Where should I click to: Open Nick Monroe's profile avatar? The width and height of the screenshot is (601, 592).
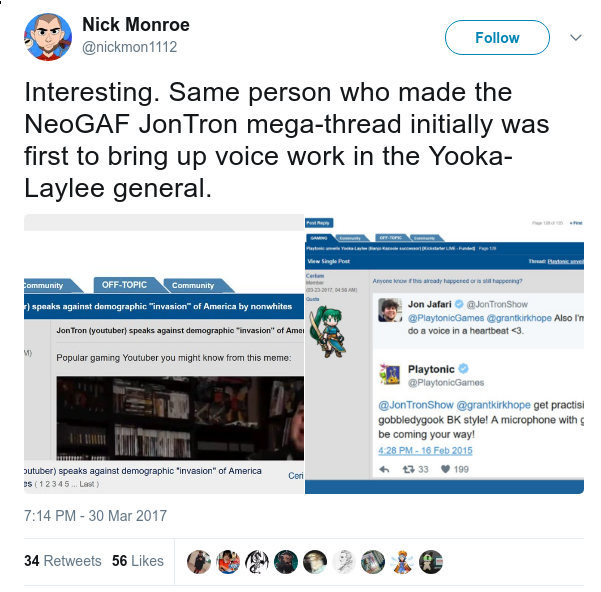click(x=48, y=37)
